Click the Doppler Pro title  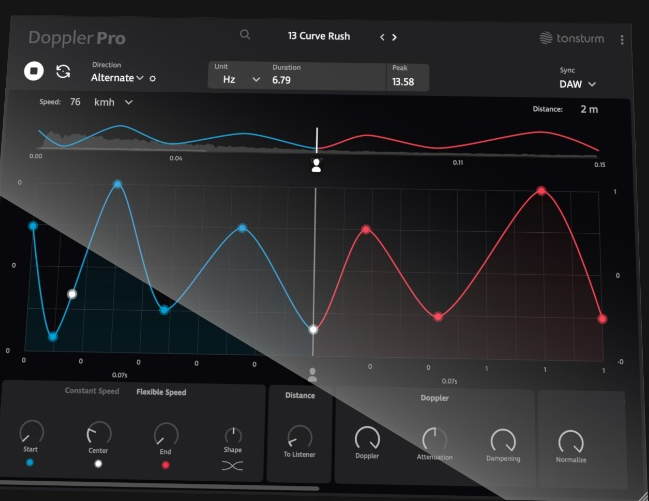pos(77,38)
